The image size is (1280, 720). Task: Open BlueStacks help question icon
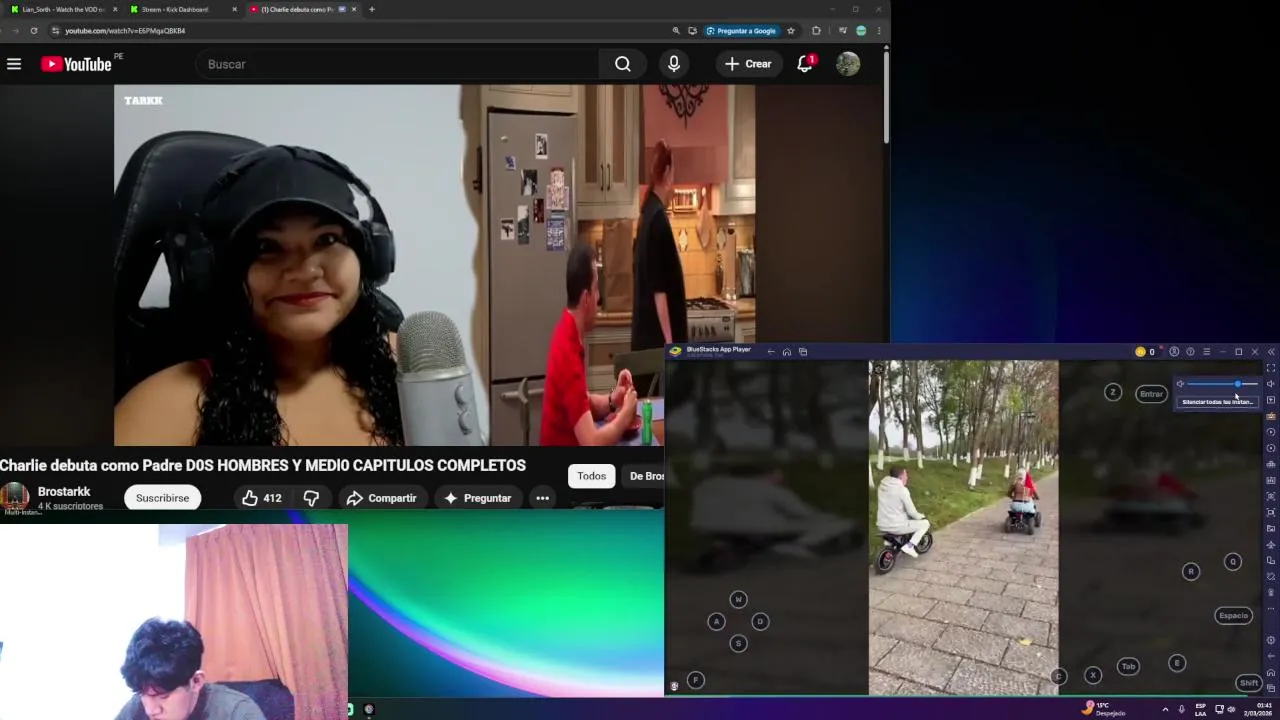click(x=1190, y=351)
